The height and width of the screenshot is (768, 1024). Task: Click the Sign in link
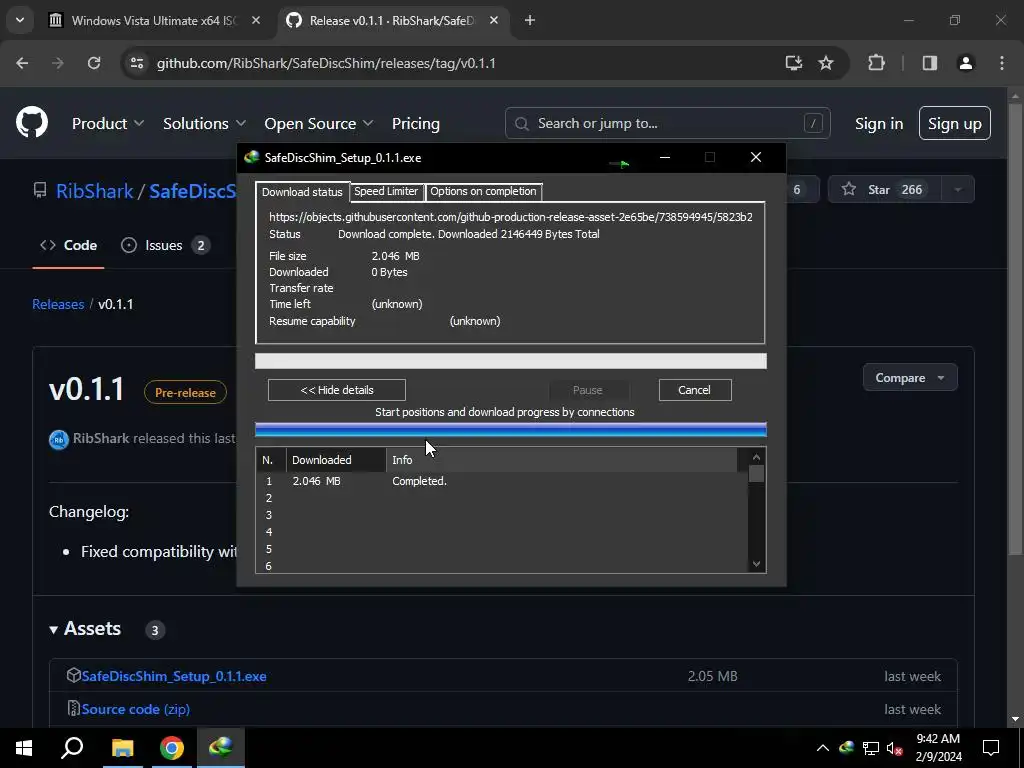[879, 123]
